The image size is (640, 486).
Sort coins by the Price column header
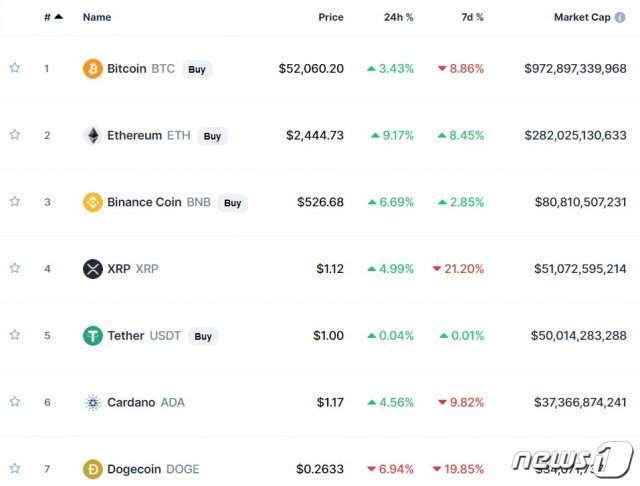click(x=330, y=17)
